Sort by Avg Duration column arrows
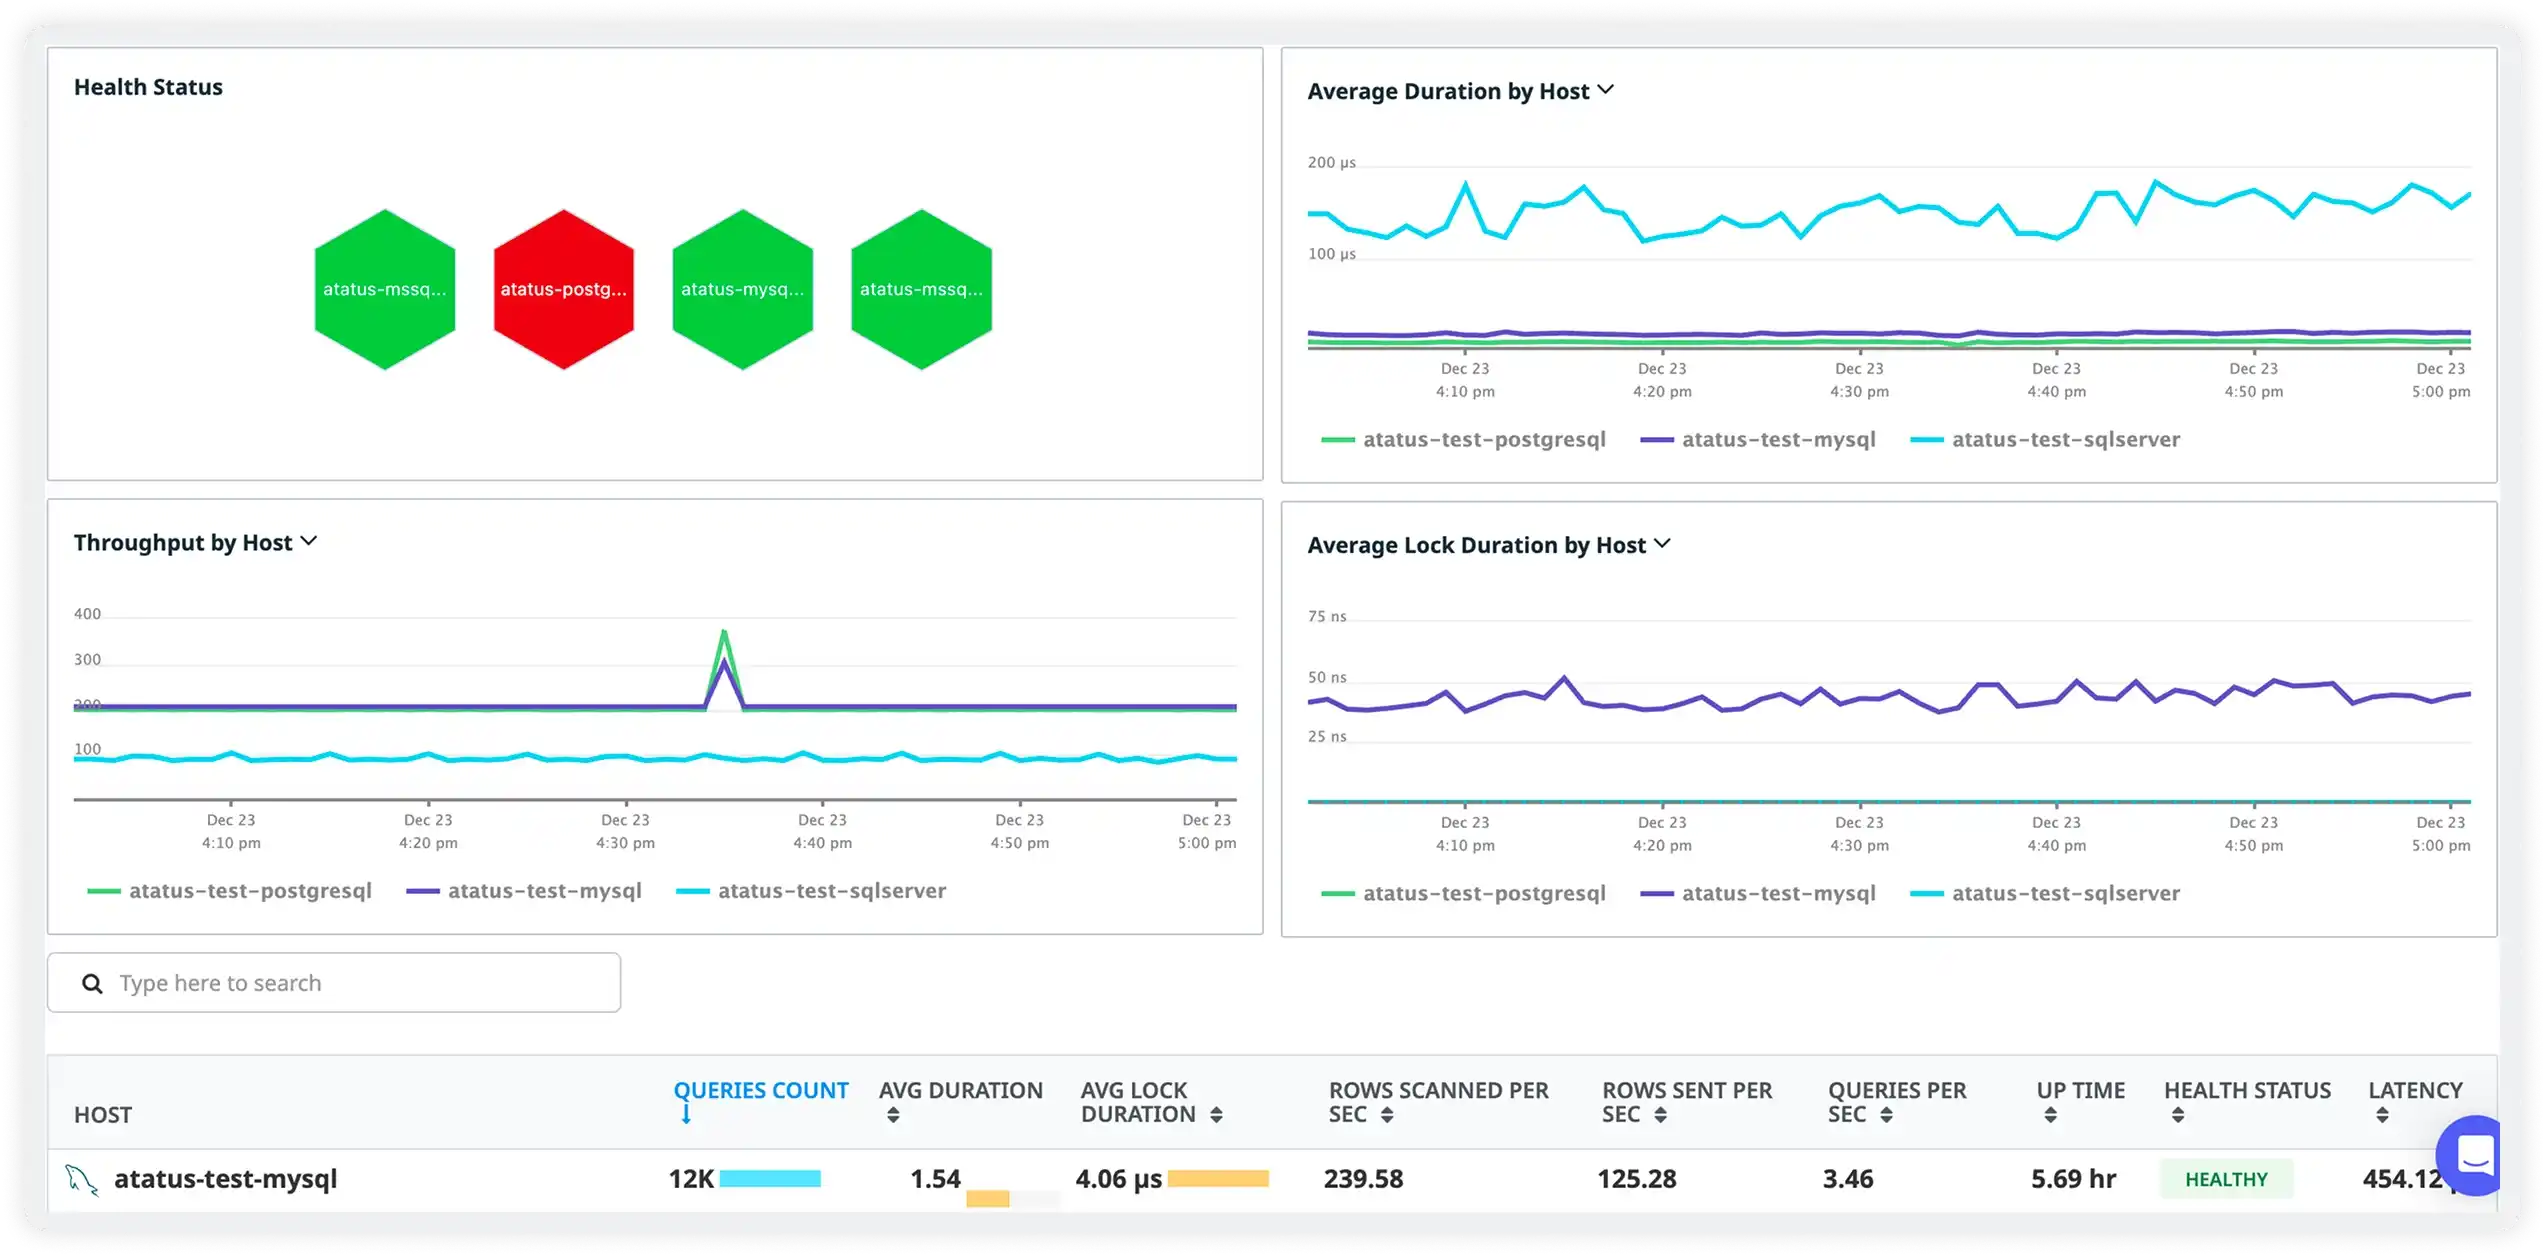Image resolution: width=2547 pixels, height=1256 pixels. click(893, 1115)
